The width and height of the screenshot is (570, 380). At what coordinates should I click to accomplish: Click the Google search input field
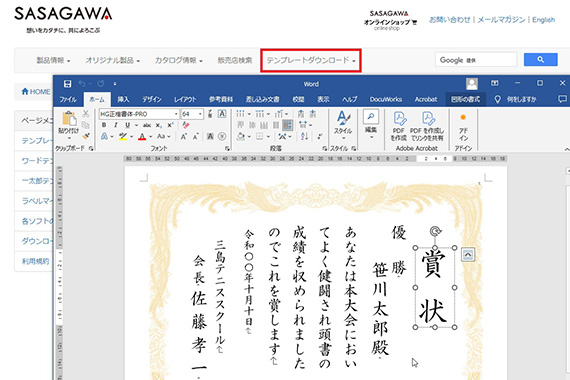[x=476, y=60]
